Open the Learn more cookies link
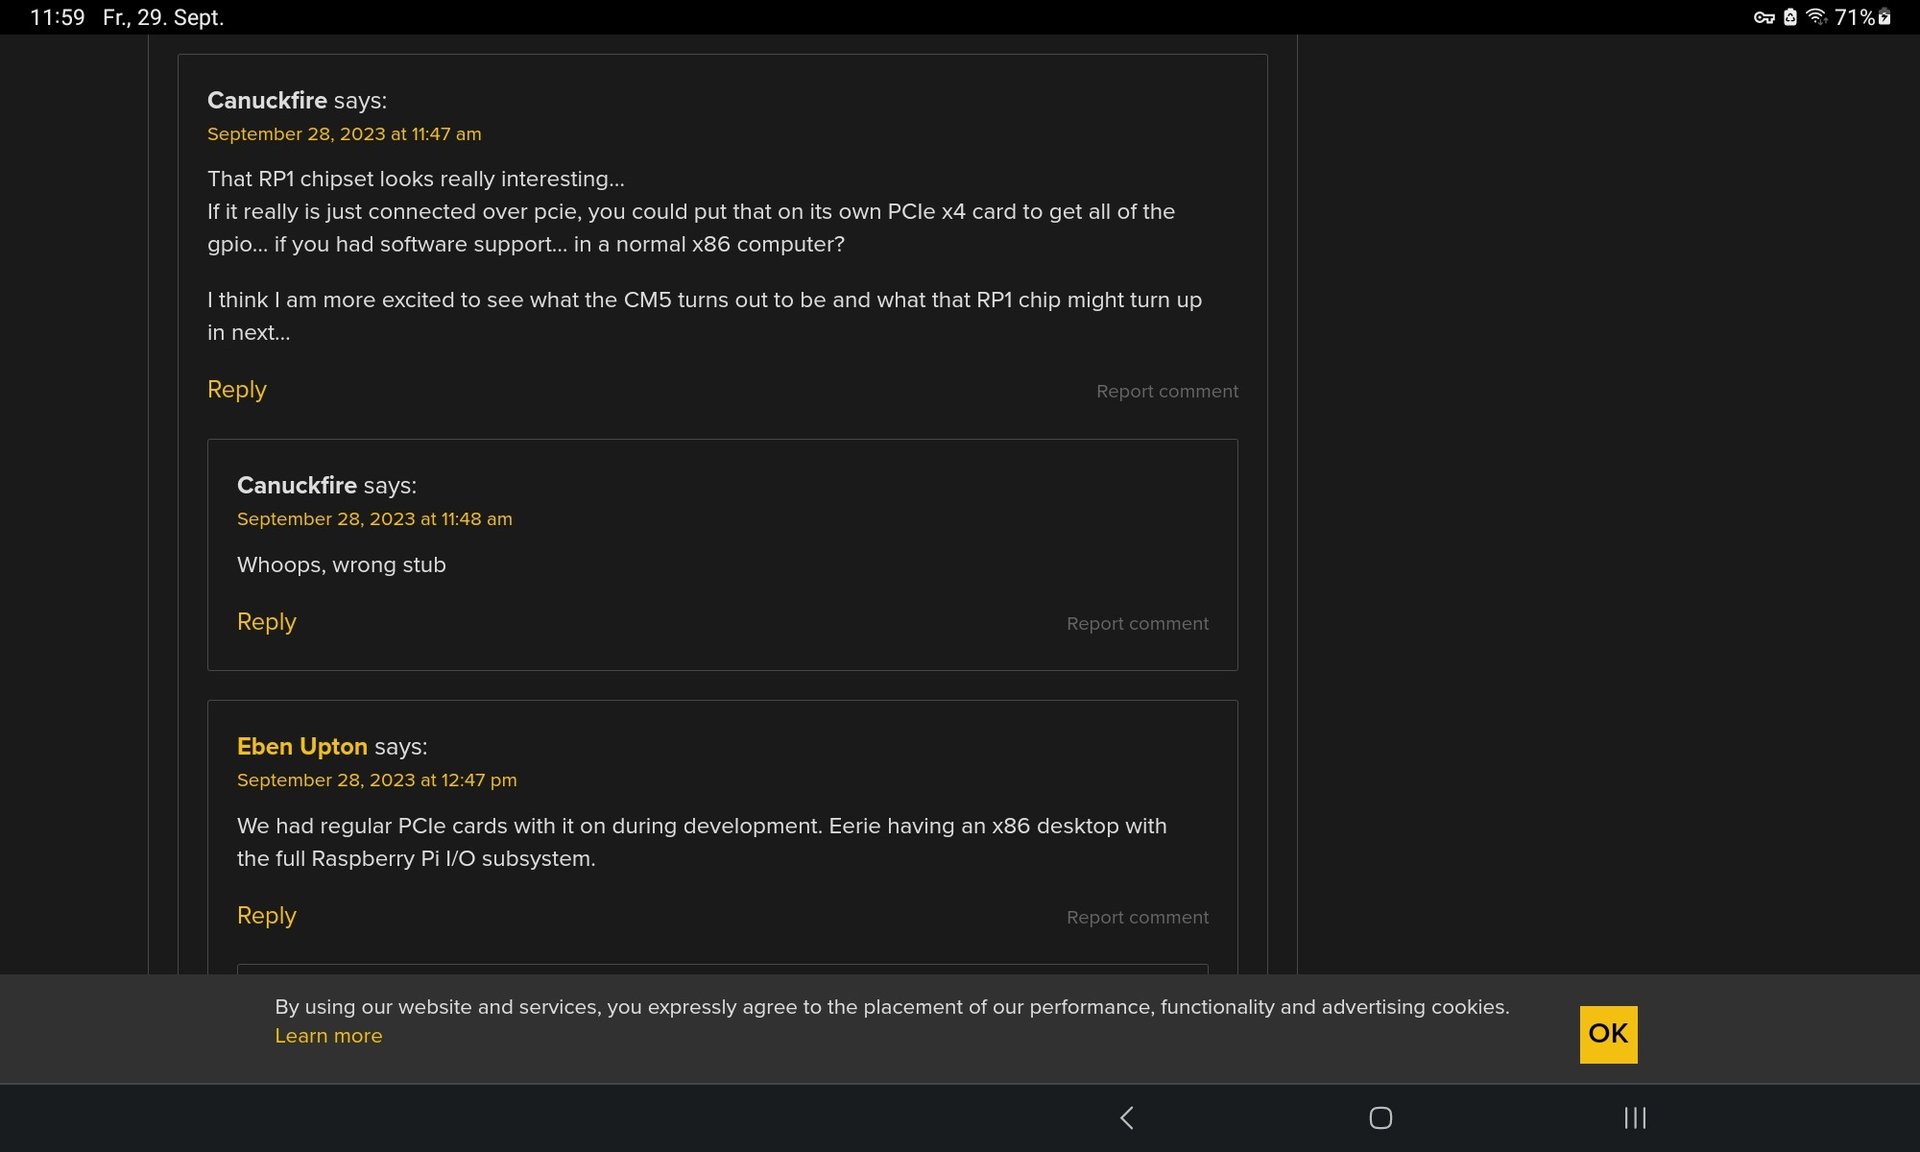This screenshot has width=1920, height=1152. (328, 1036)
